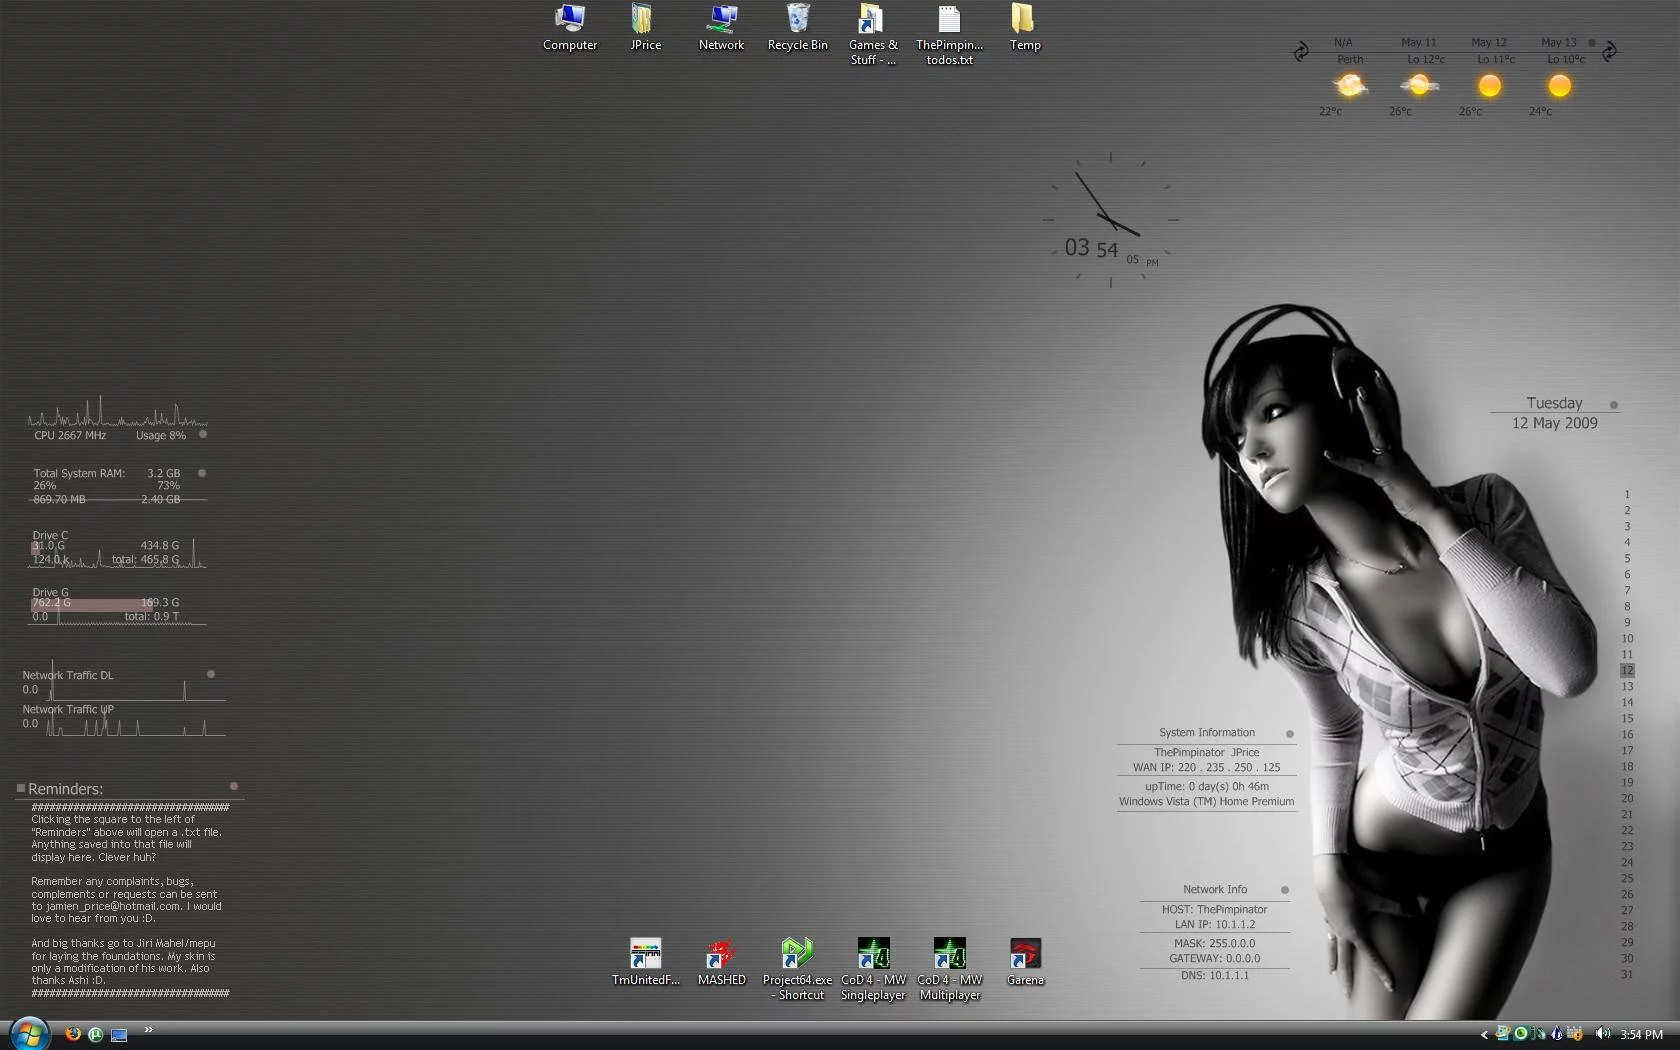
Task: Expand the Quick Launch overflow chevron
Action: [149, 1028]
